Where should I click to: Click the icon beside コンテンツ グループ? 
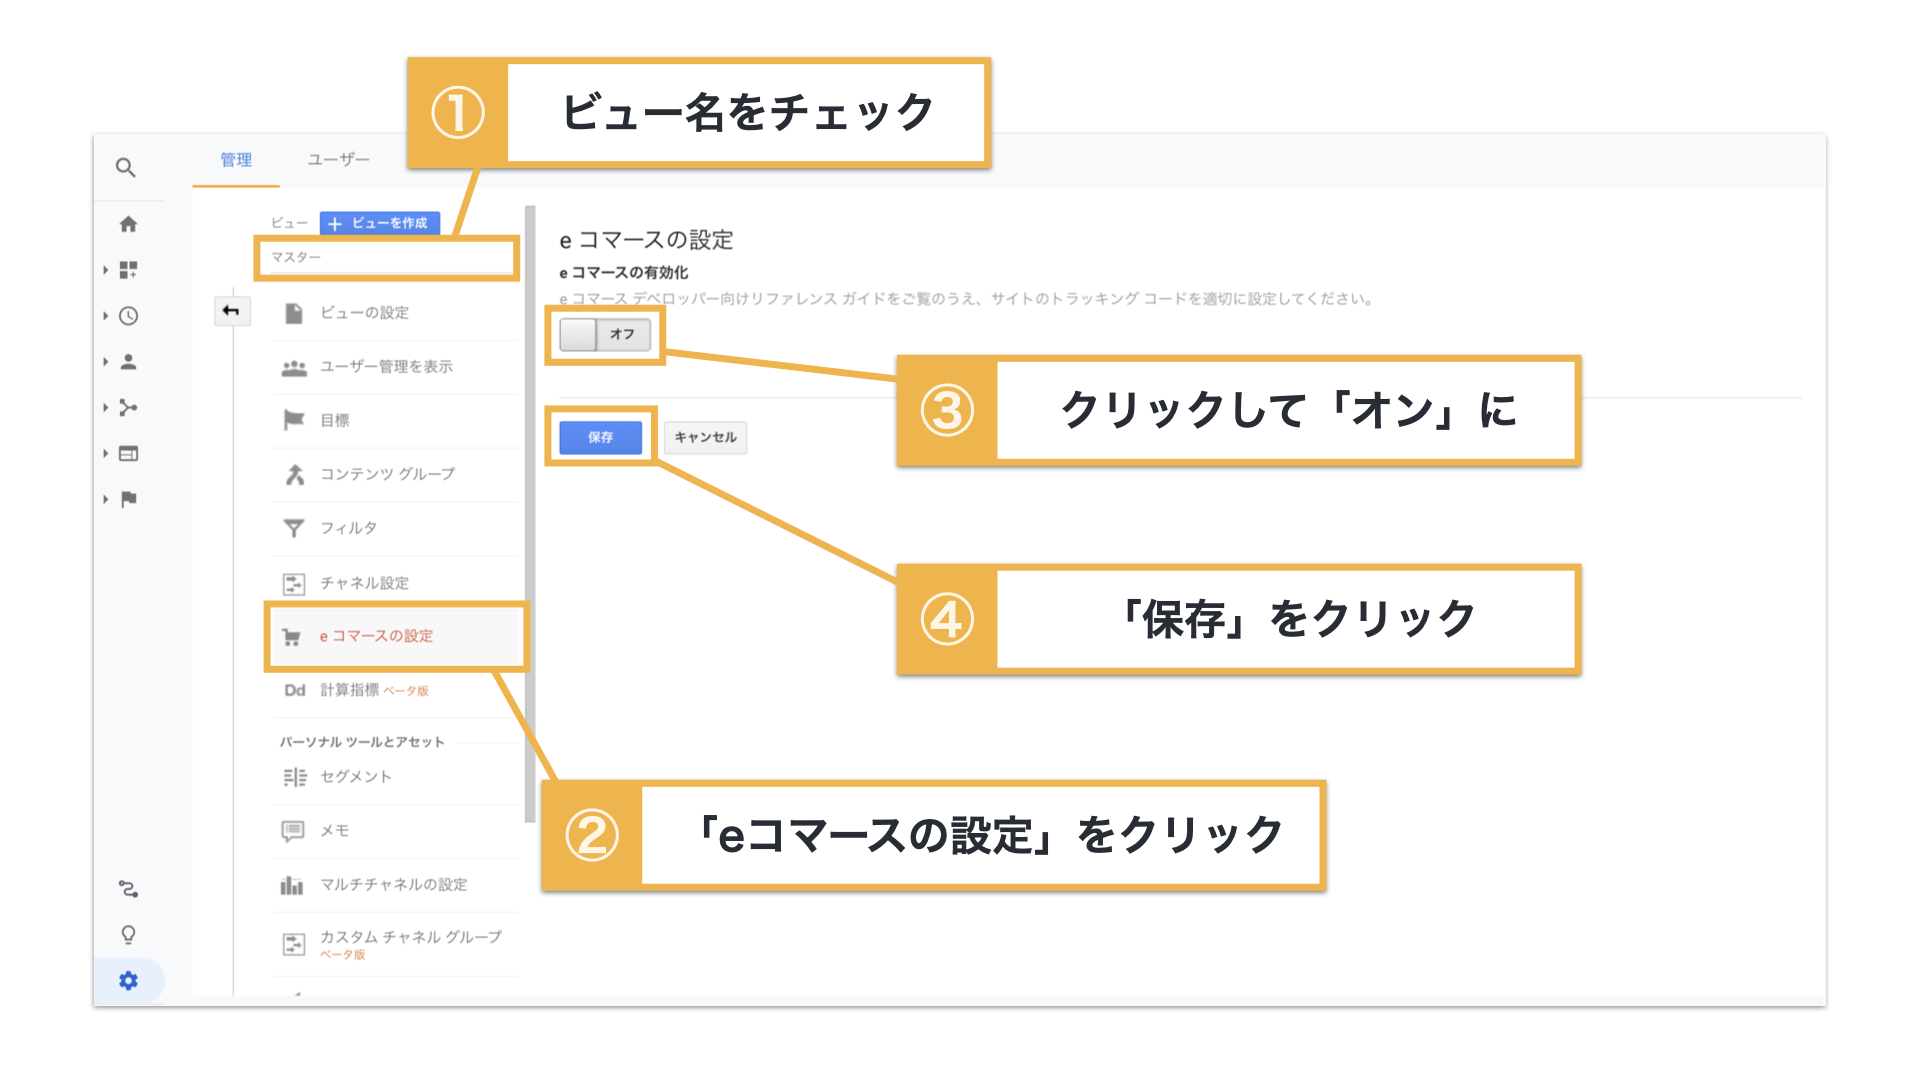click(x=294, y=474)
